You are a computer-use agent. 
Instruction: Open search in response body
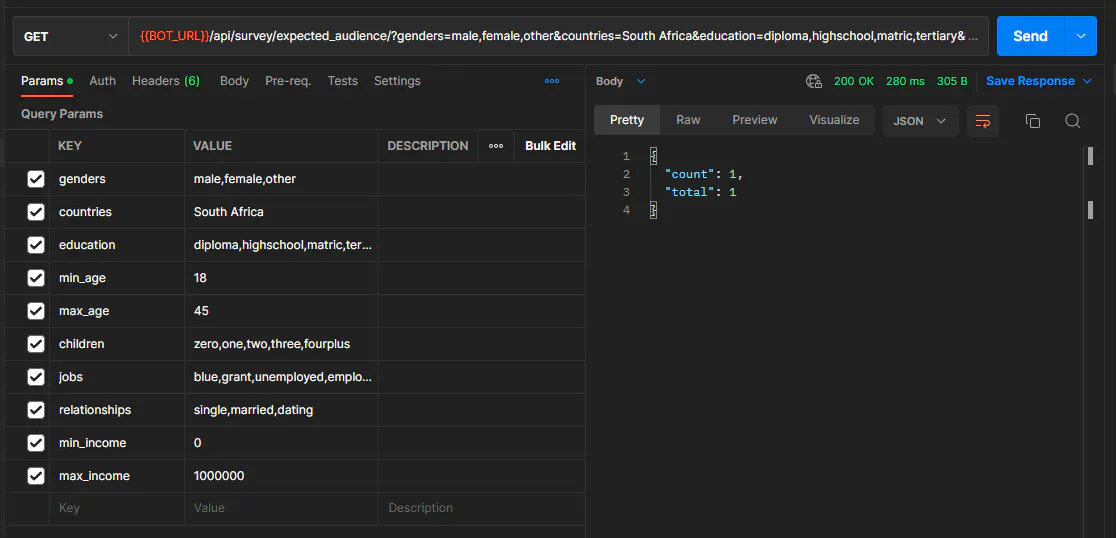(1072, 121)
